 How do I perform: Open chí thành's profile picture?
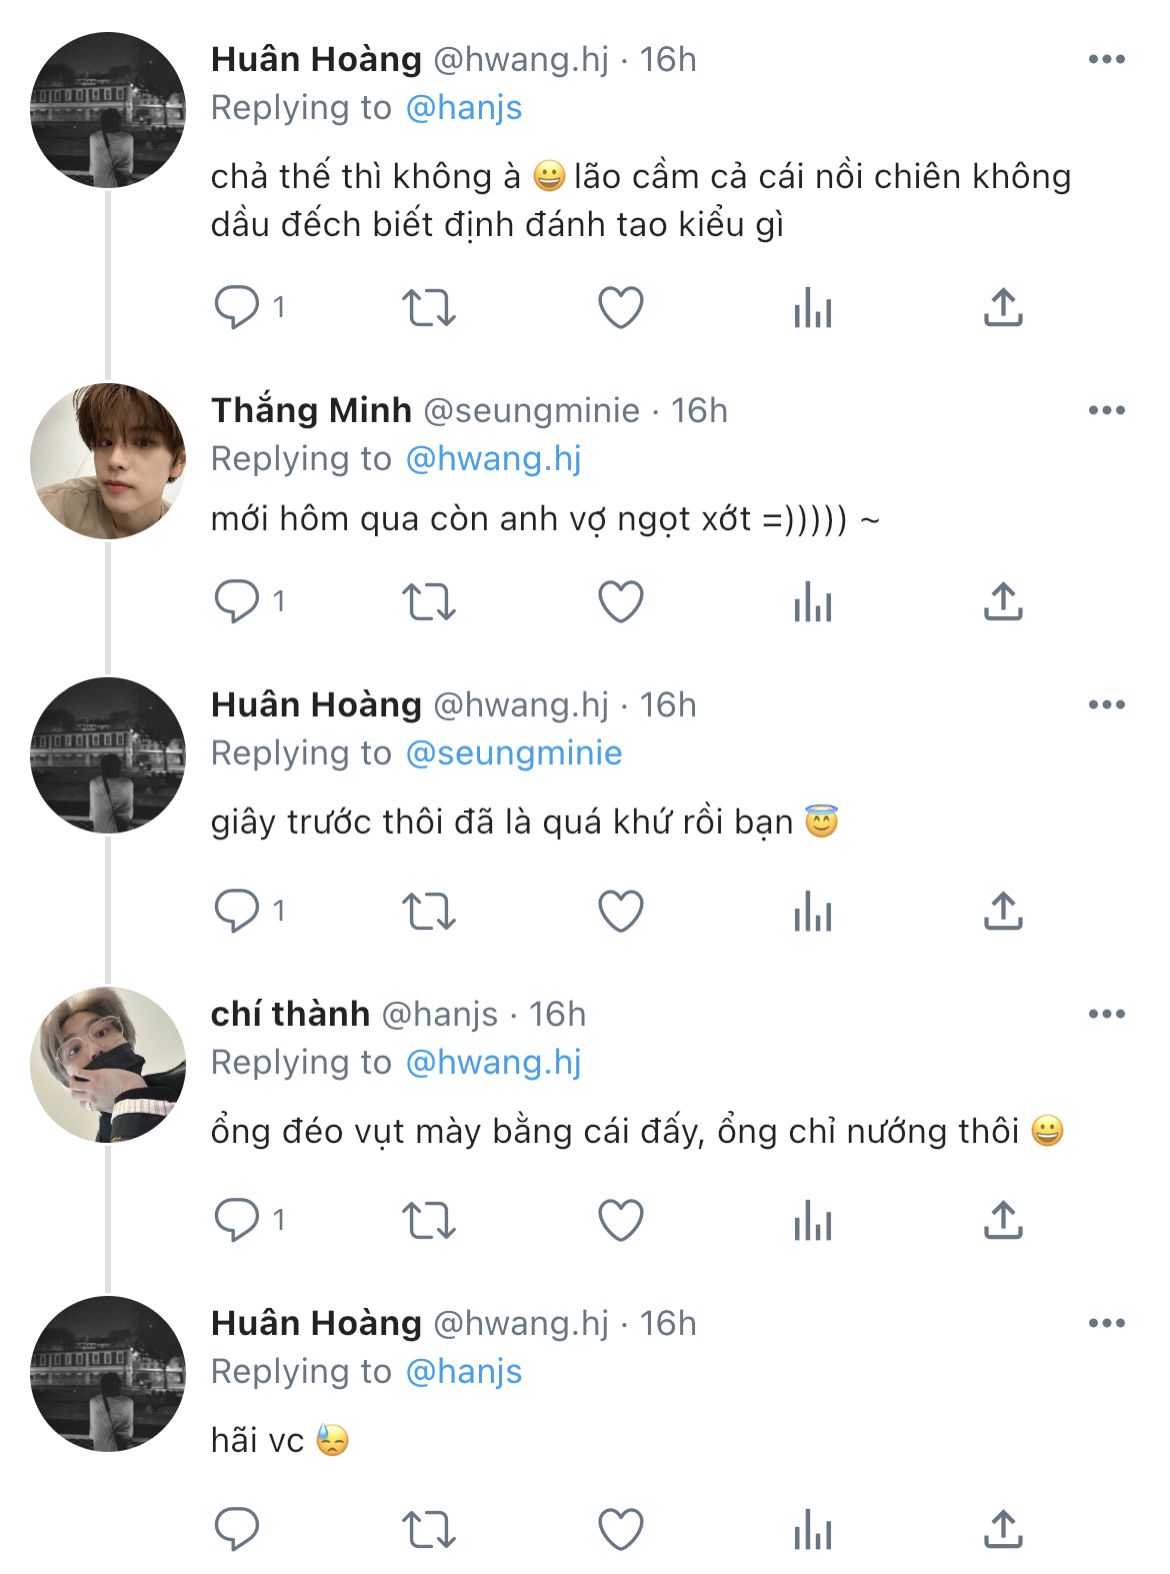click(x=108, y=1065)
